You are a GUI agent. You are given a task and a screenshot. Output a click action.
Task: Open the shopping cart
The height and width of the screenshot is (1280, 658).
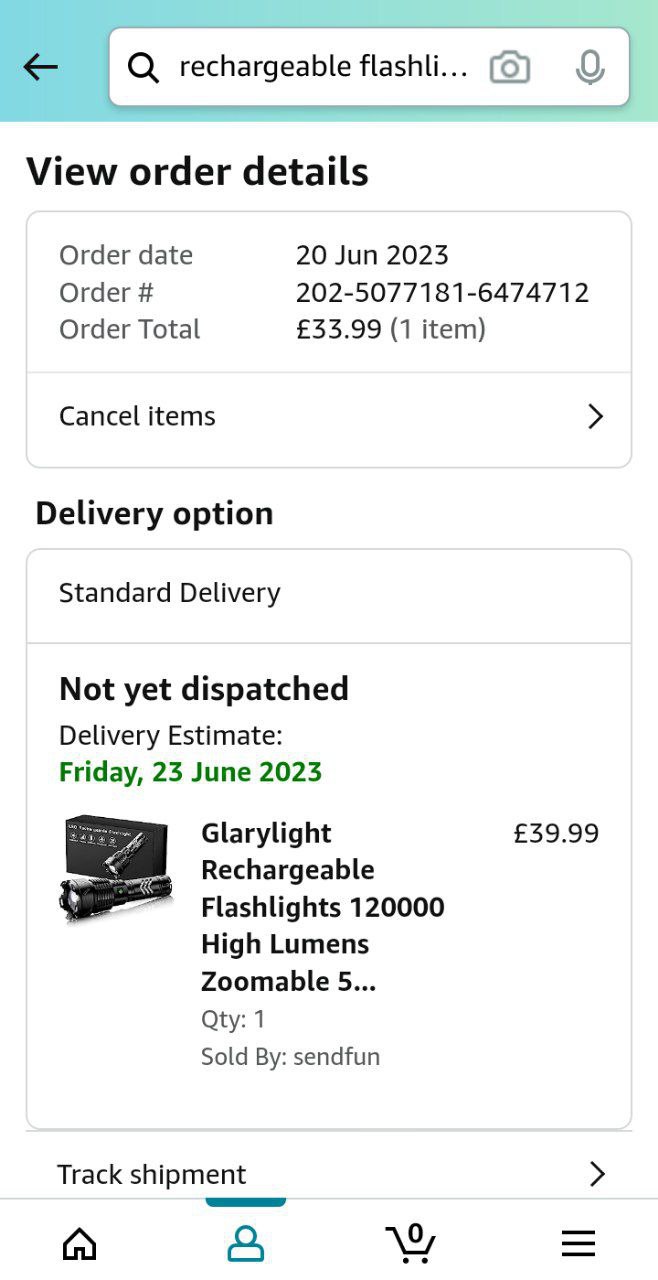point(411,1243)
